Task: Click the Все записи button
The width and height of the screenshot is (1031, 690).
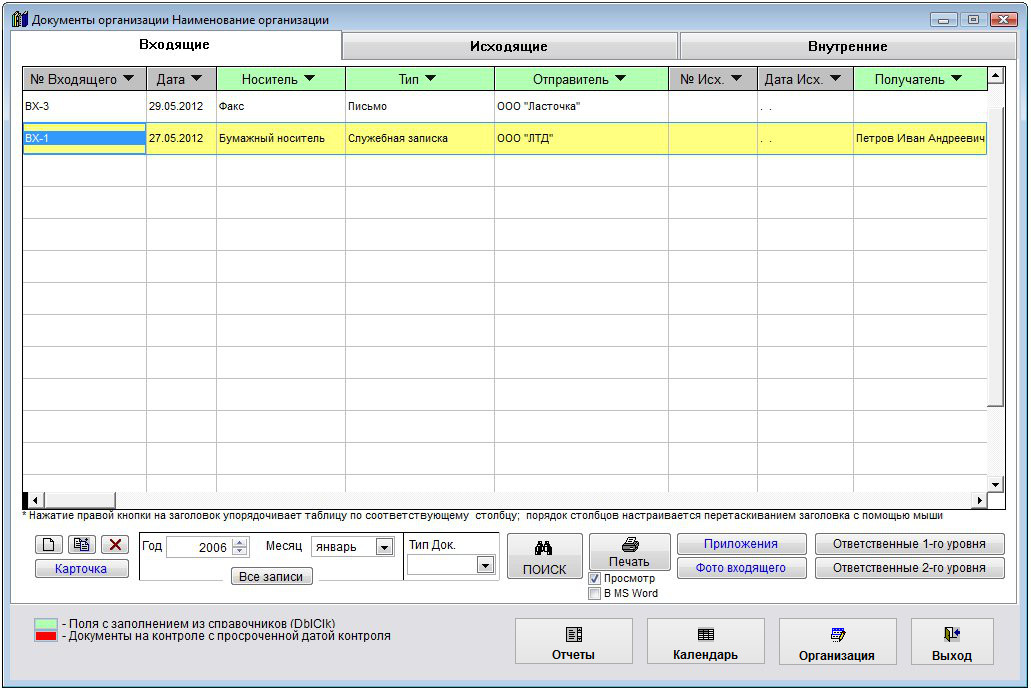Action: 271,576
